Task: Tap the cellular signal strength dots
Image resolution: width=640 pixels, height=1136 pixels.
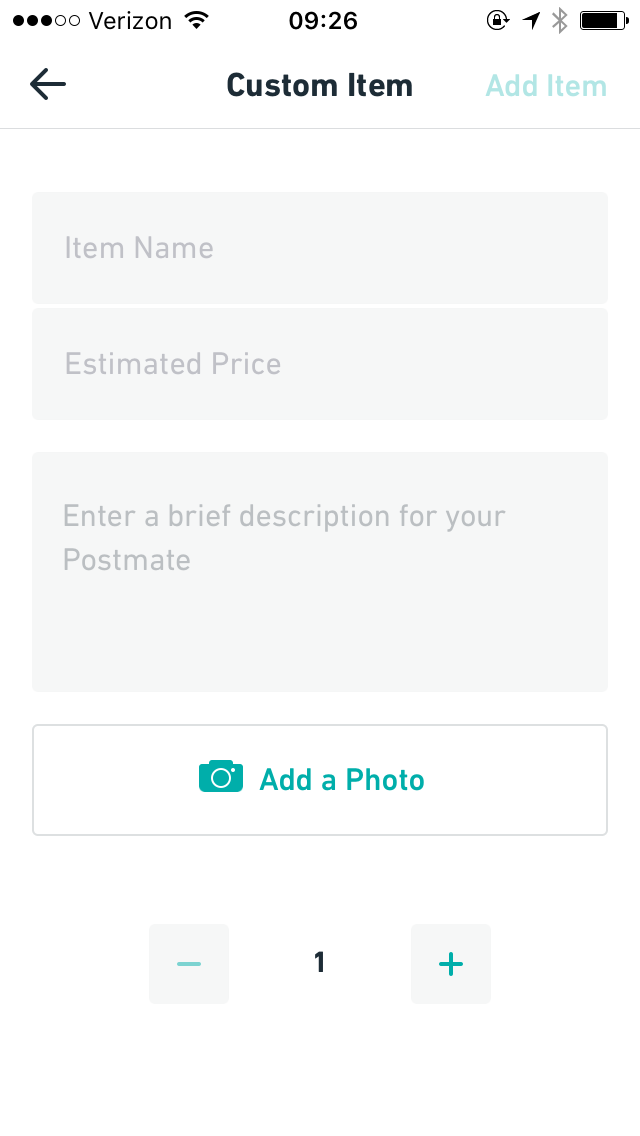Action: (x=45, y=20)
